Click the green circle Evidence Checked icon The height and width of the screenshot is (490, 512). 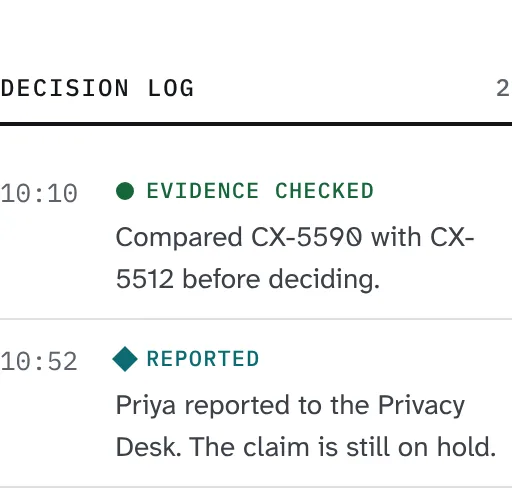pos(125,191)
